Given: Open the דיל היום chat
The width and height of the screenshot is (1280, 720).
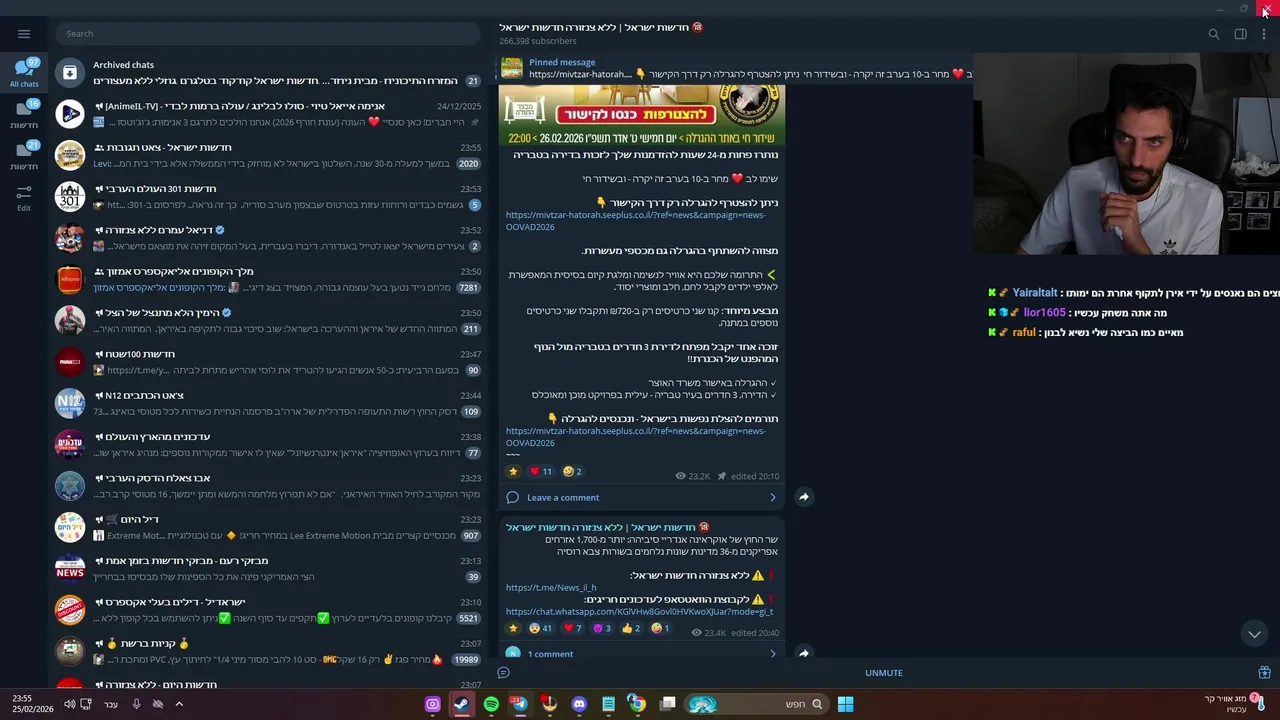Looking at the screenshot, I should click(x=270, y=527).
